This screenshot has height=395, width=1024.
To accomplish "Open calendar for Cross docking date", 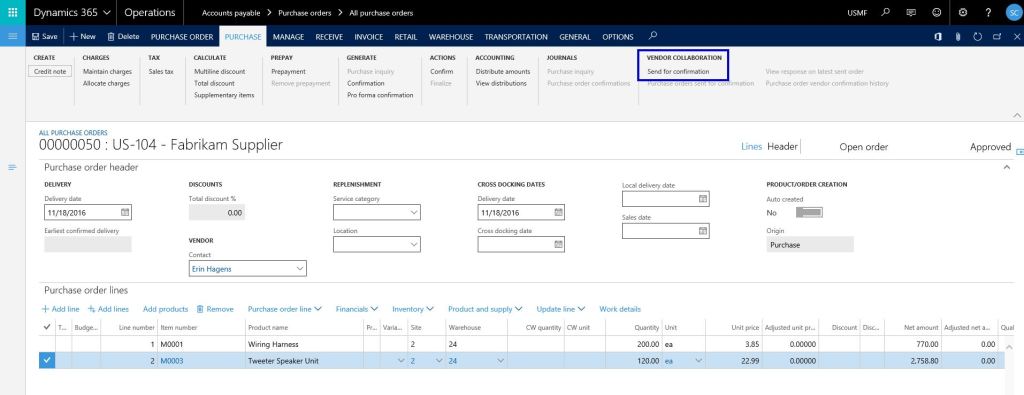I will coord(558,244).
